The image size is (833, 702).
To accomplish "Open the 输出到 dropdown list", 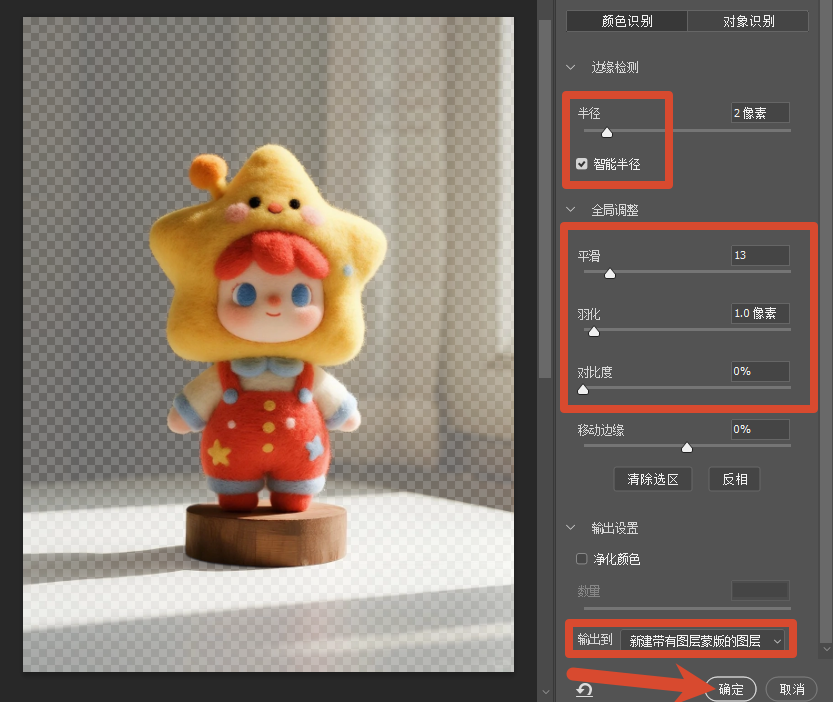I will coord(702,640).
